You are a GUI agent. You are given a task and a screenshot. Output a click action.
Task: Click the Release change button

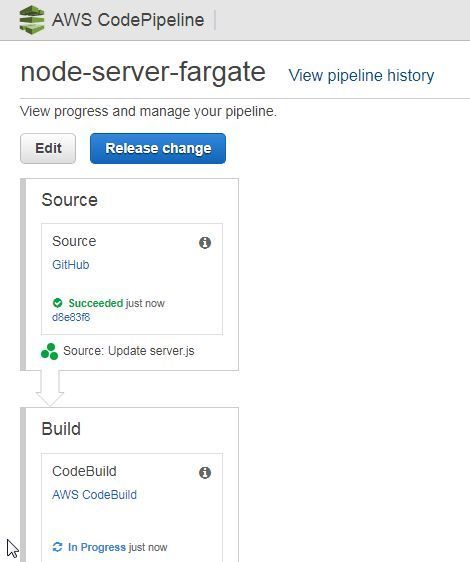158,148
